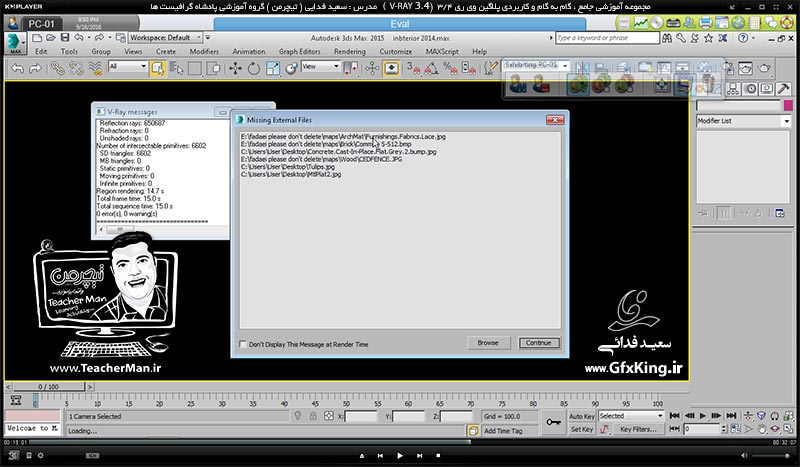This screenshot has height=467, width=800.
Task: Click the favorites star icon in InfoCenter
Action: click(x=708, y=38)
